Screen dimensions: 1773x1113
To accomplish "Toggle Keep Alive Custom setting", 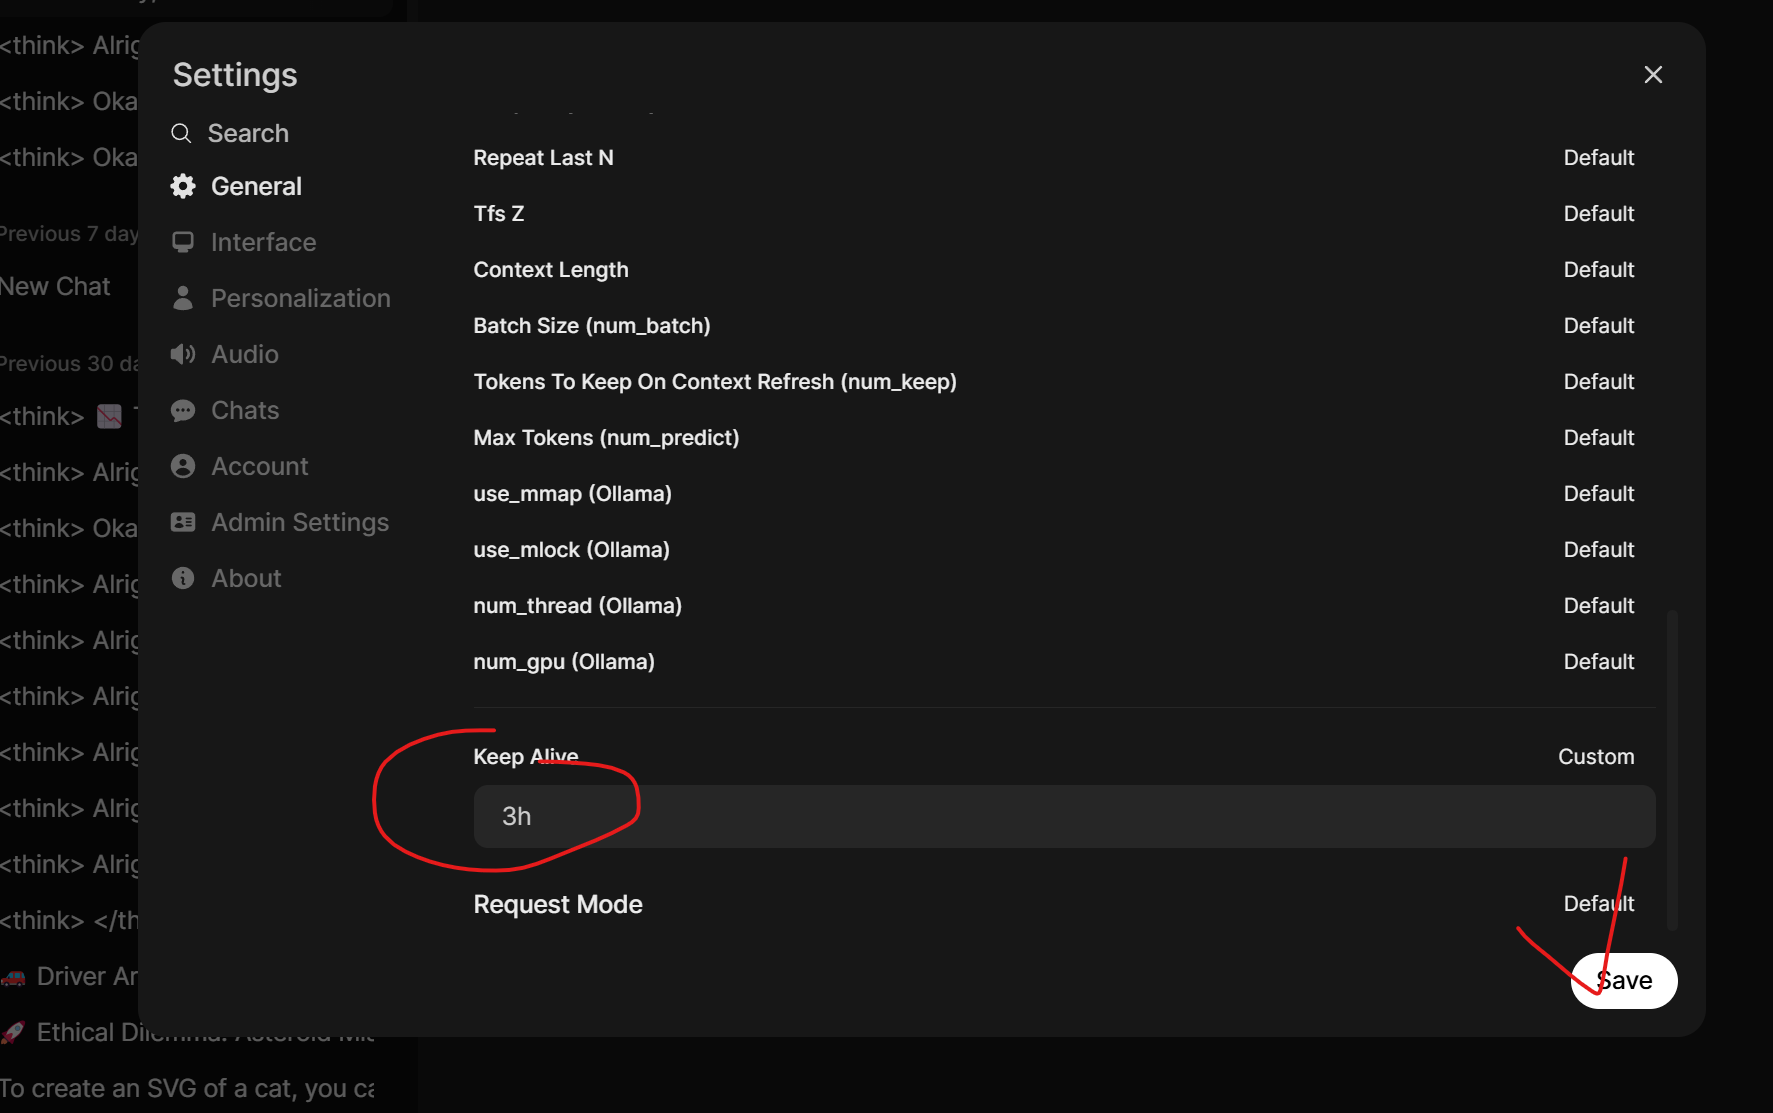I will coord(1596,757).
